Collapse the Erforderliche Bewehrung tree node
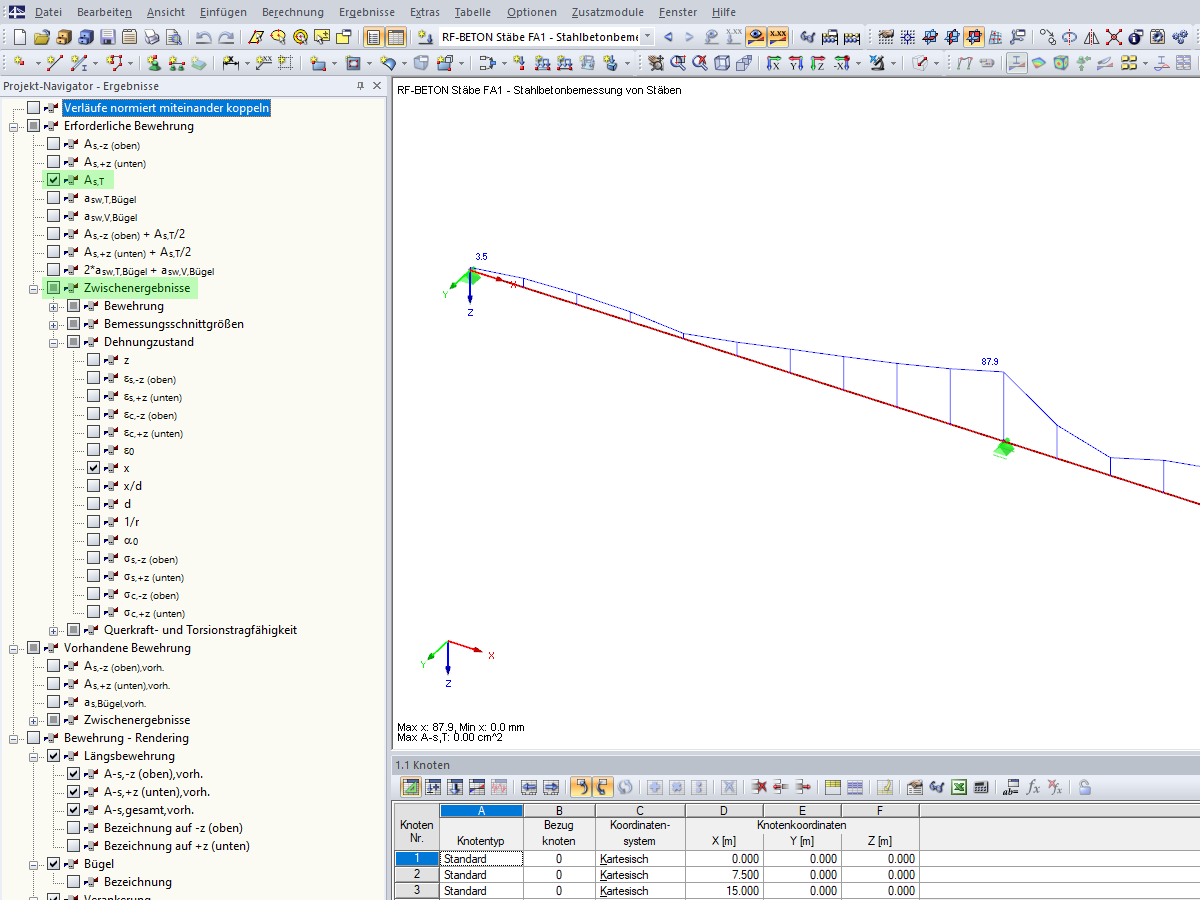 pos(14,126)
